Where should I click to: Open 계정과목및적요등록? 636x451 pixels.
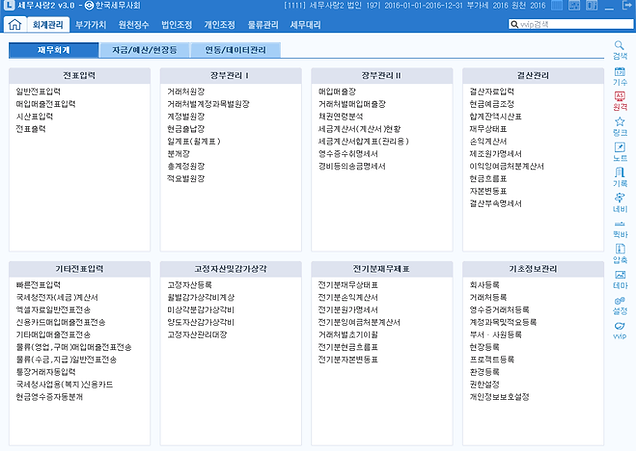coord(503,322)
